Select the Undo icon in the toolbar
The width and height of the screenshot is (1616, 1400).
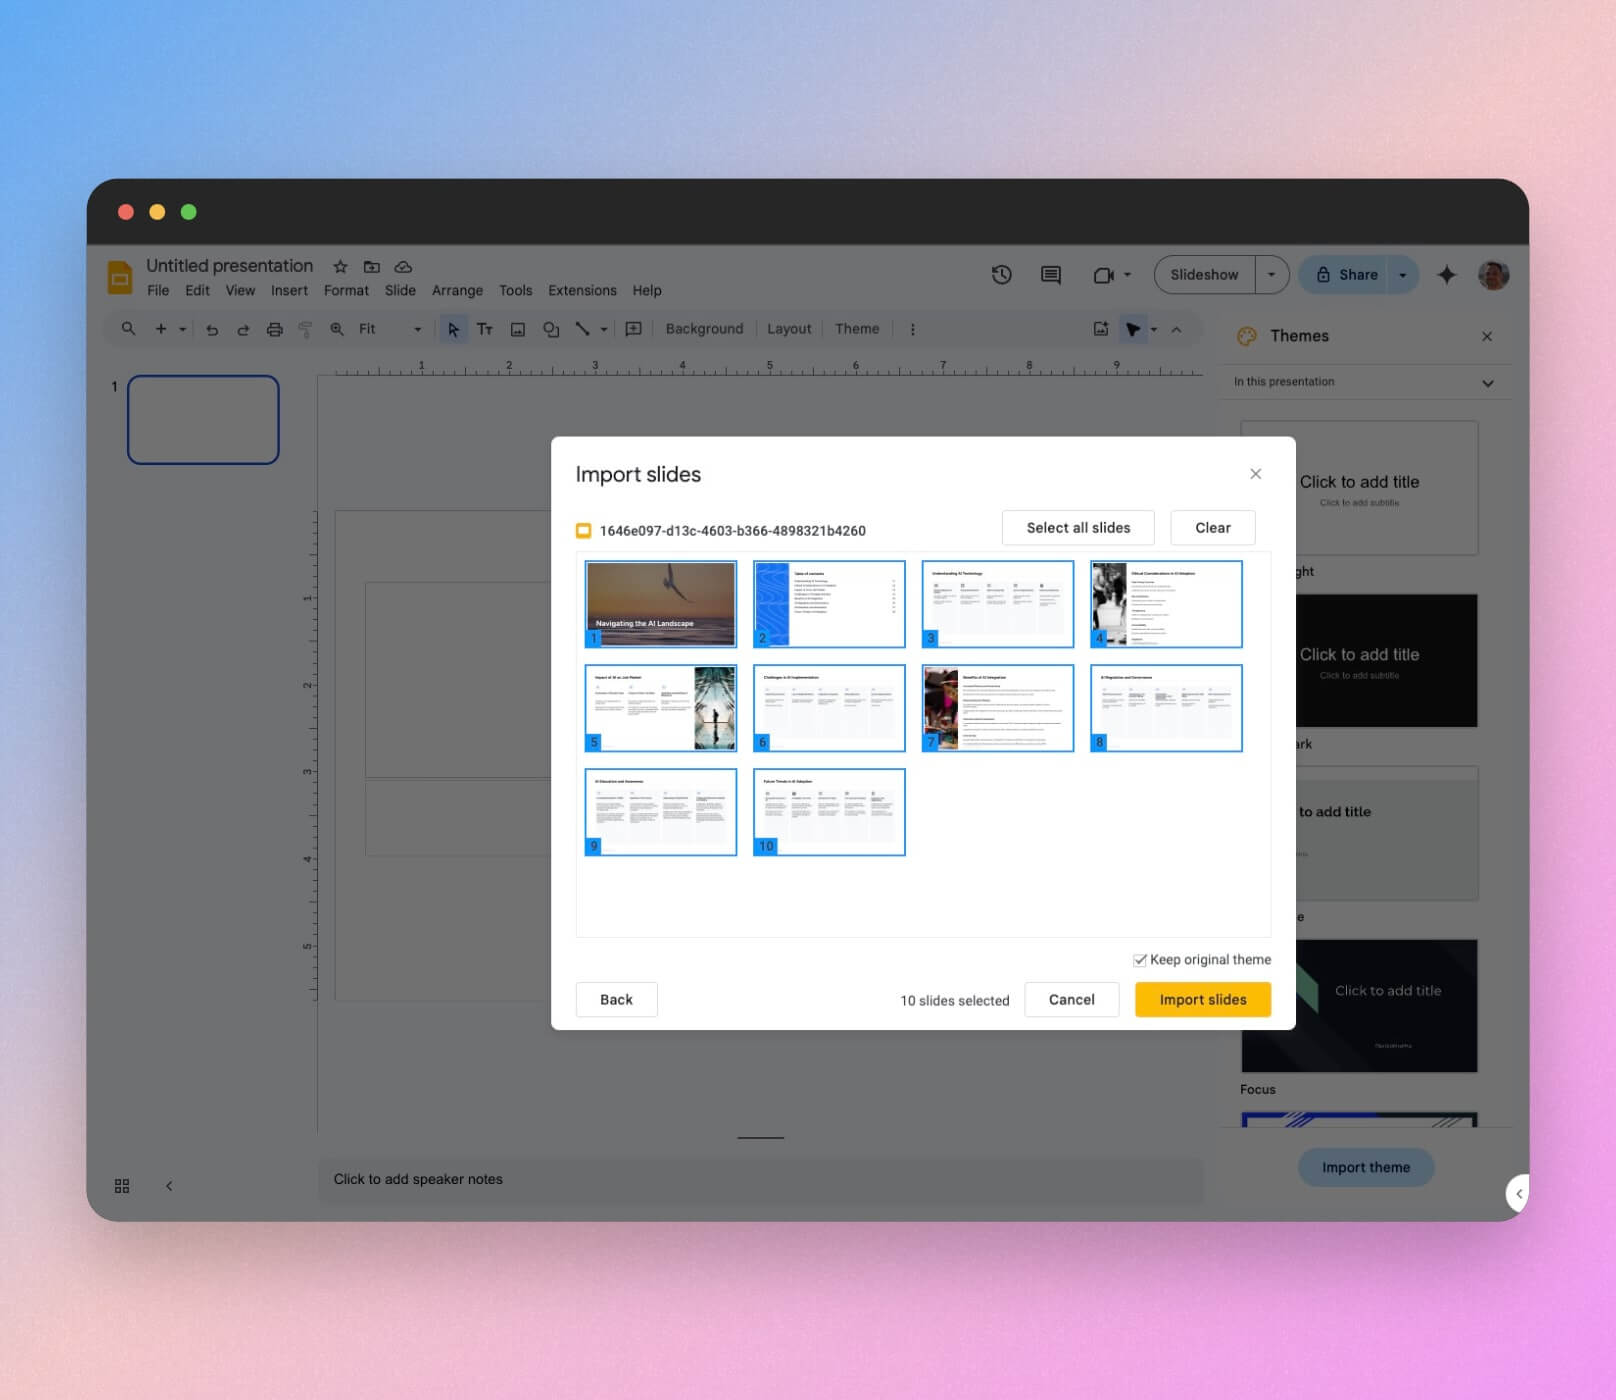click(x=210, y=329)
